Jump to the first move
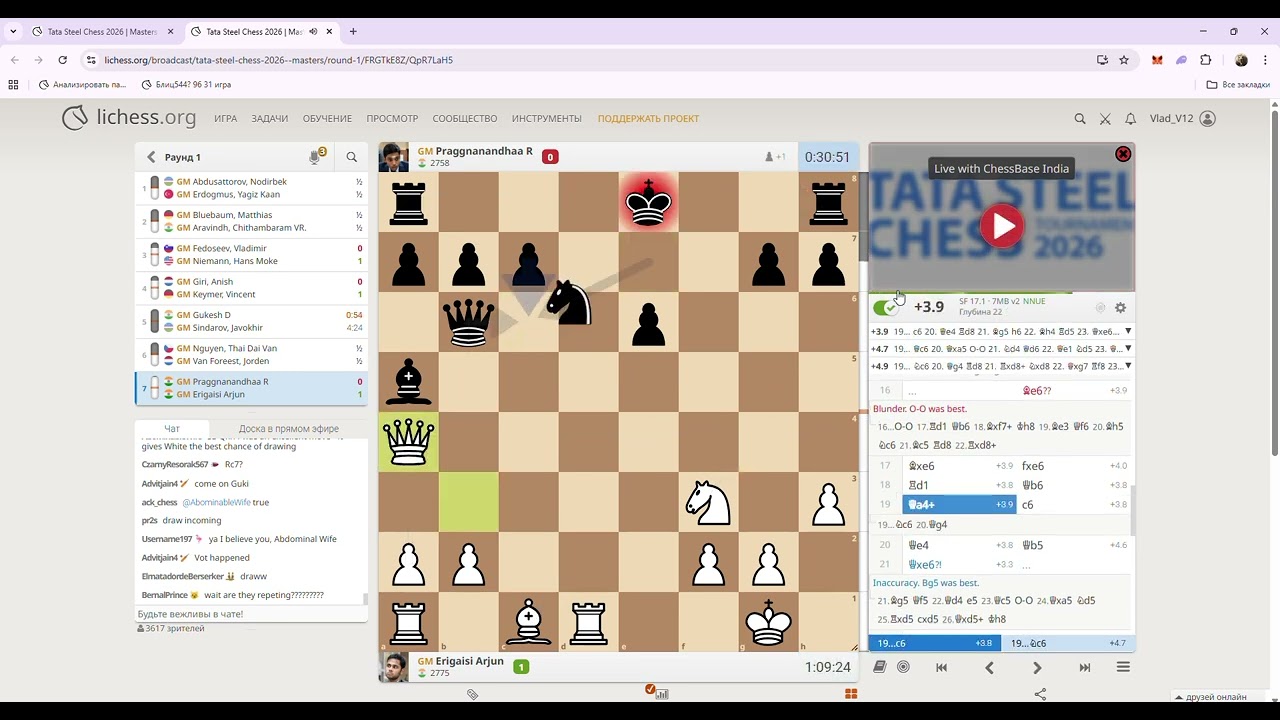This screenshot has height=720, width=1280. pyautogui.click(x=941, y=667)
